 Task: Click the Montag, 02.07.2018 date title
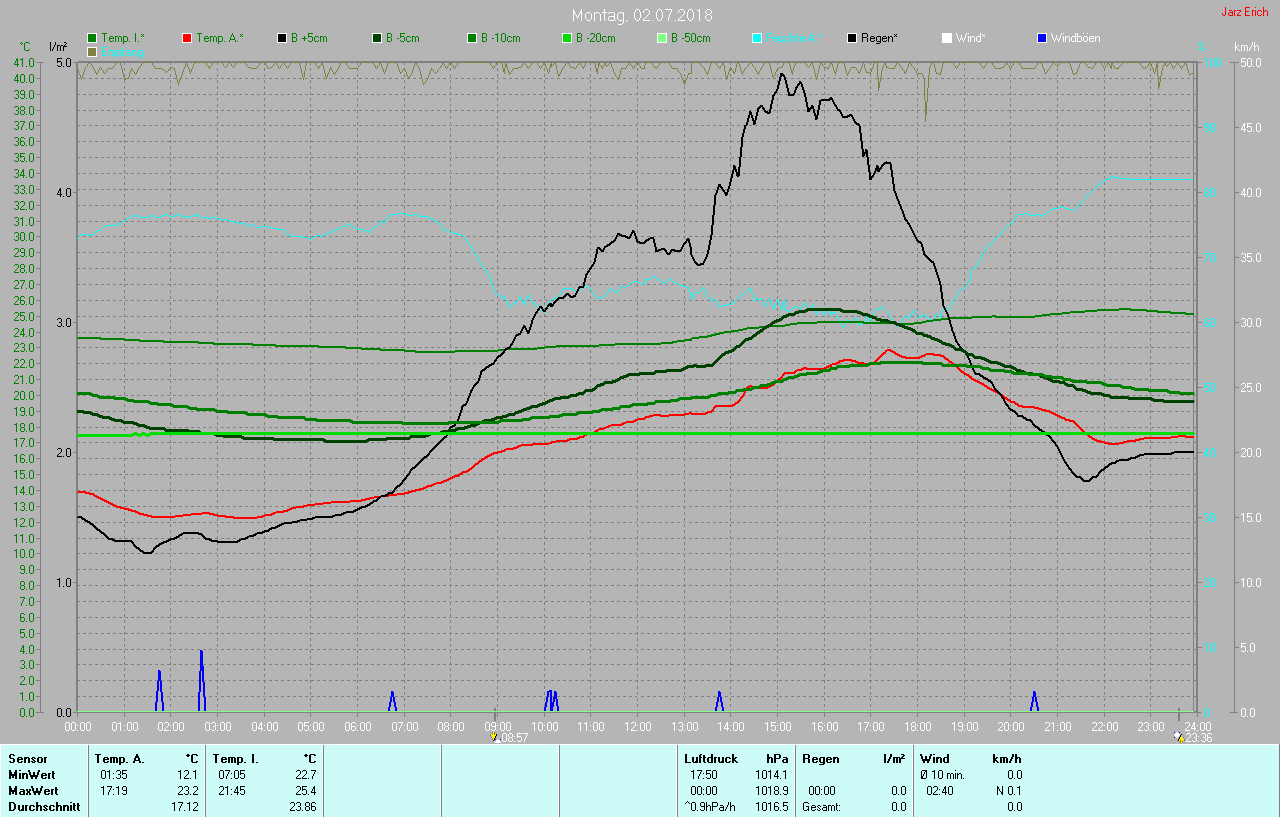pyautogui.click(x=642, y=15)
